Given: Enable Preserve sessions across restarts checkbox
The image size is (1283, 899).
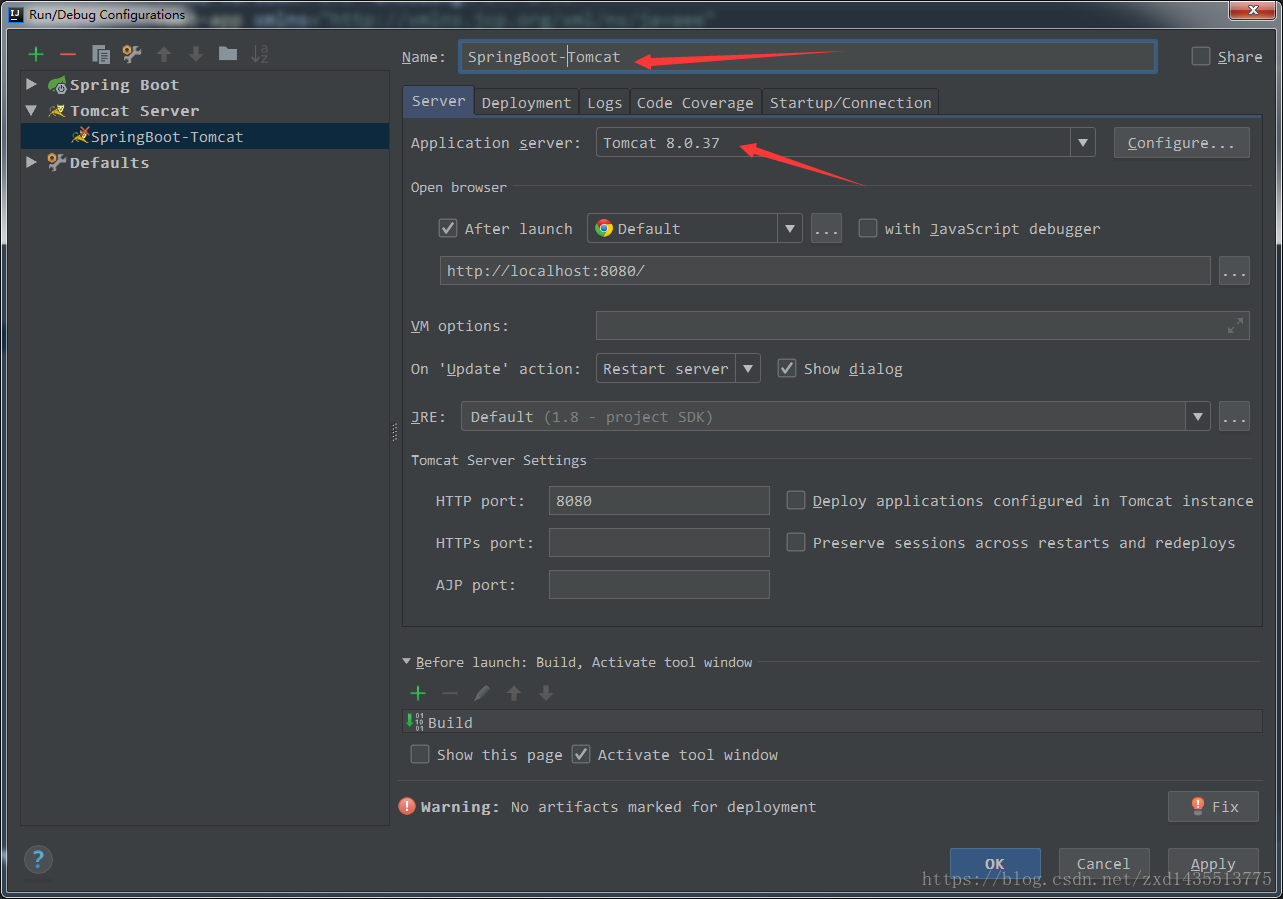Looking at the screenshot, I should tap(796, 543).
